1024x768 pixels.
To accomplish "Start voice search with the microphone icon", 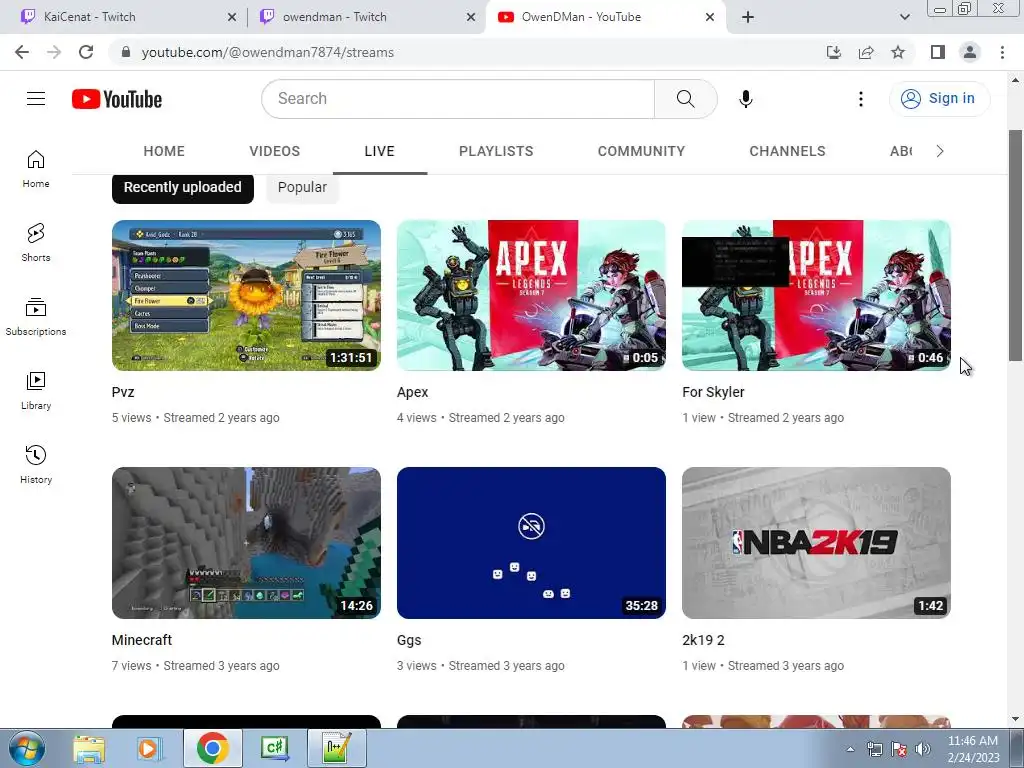I will (x=745, y=99).
